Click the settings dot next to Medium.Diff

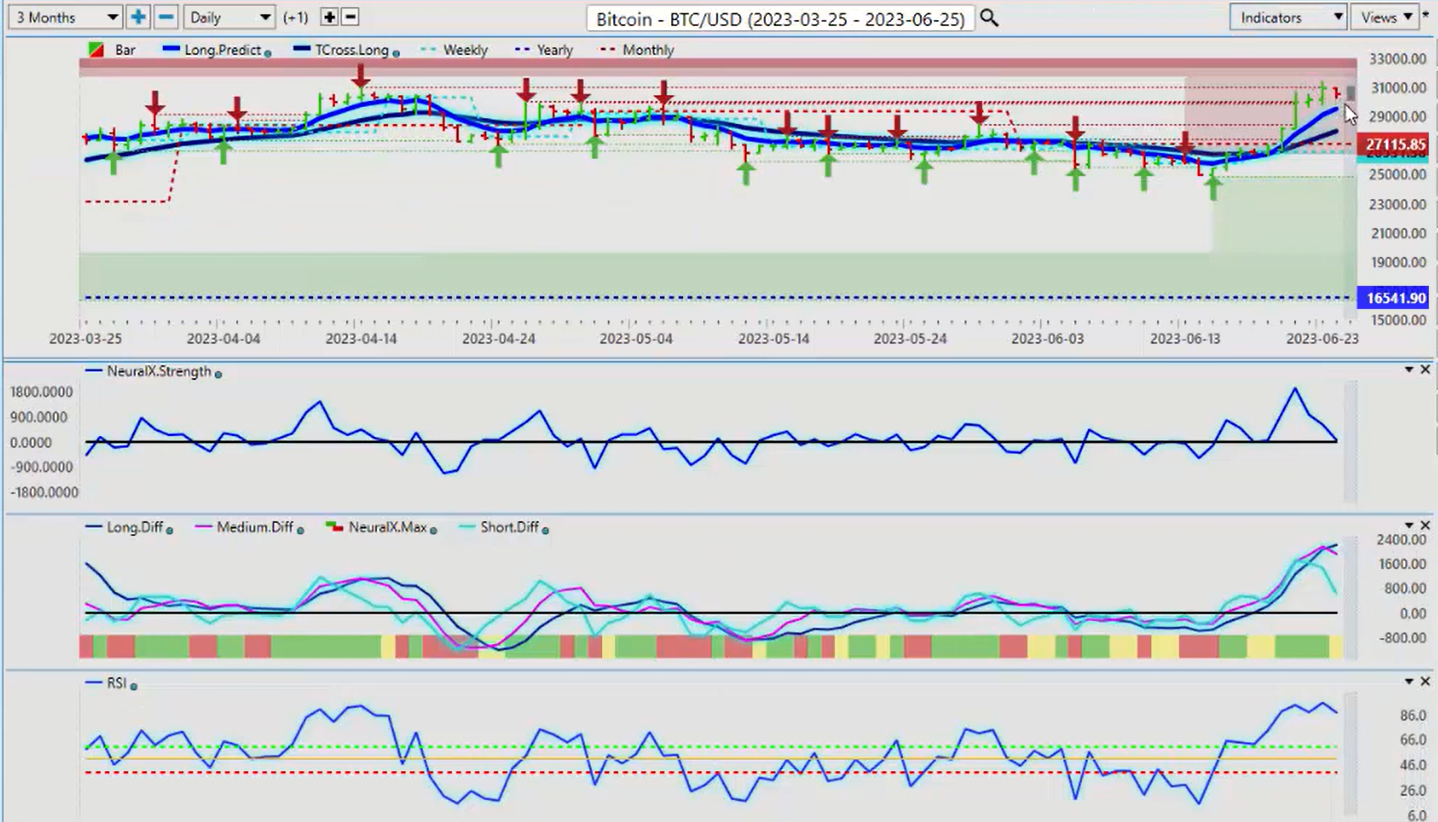tap(300, 530)
